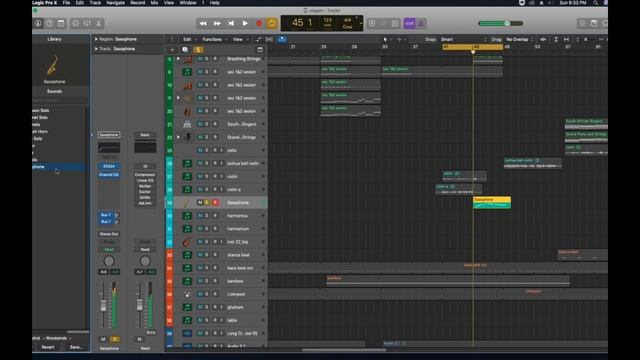Click the drum icon on Liverpool track
Image resolution: width=640 pixels, height=360 pixels.
187,294
